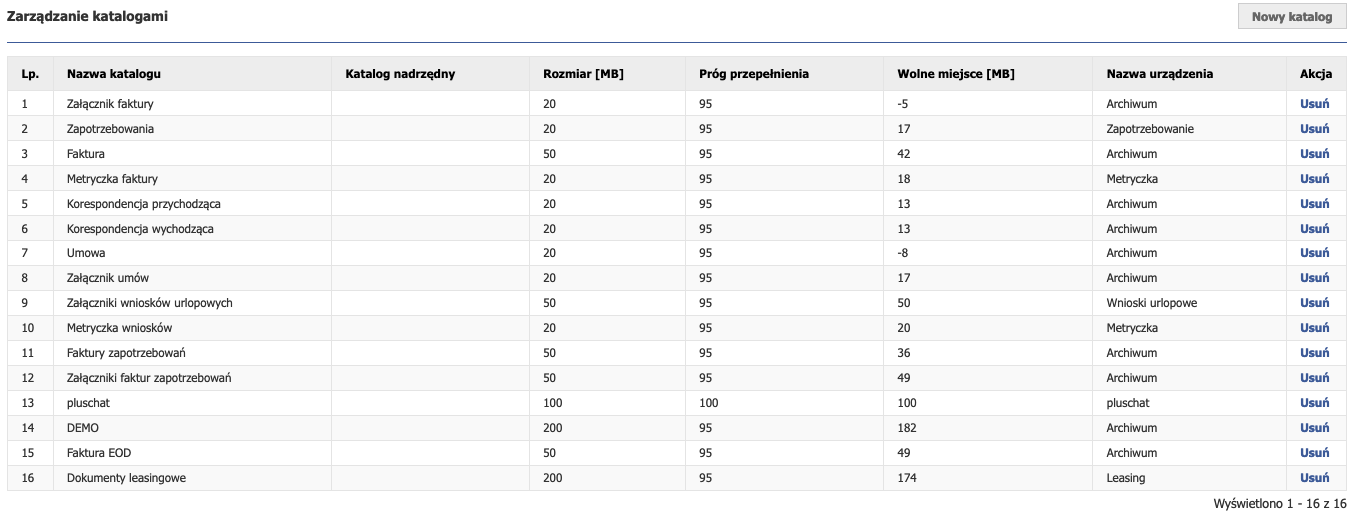Remove the pluschat catalog via Usuń
This screenshot has width=1354, height=515.
tap(1314, 403)
